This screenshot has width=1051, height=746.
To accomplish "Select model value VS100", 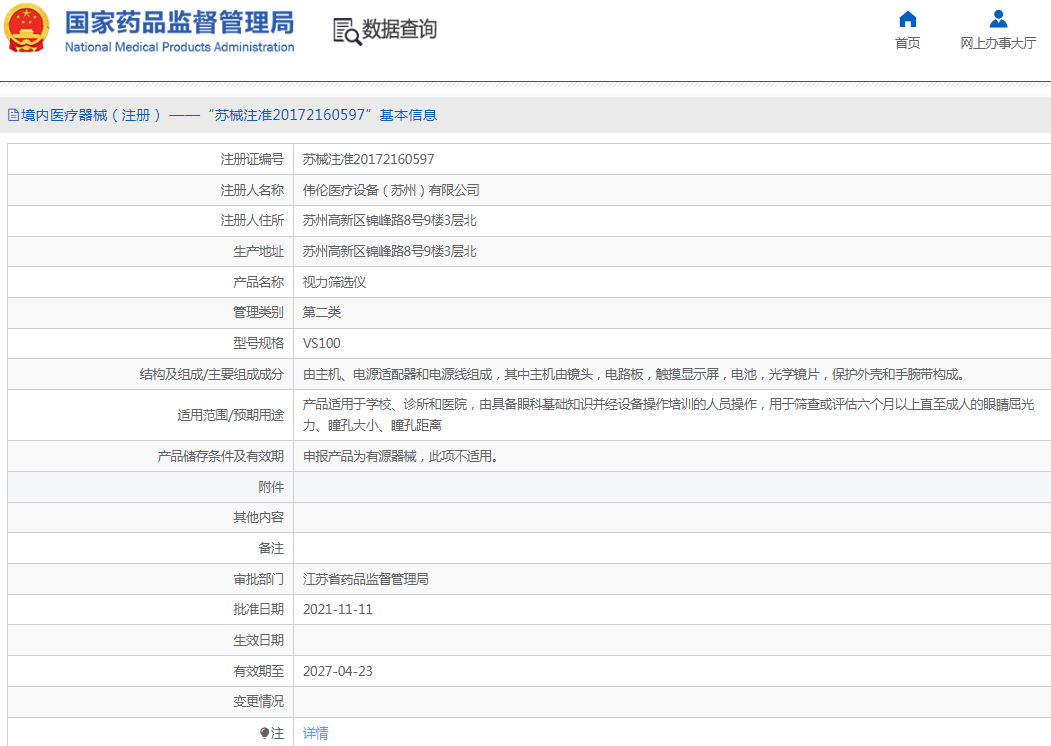I will click(322, 343).
